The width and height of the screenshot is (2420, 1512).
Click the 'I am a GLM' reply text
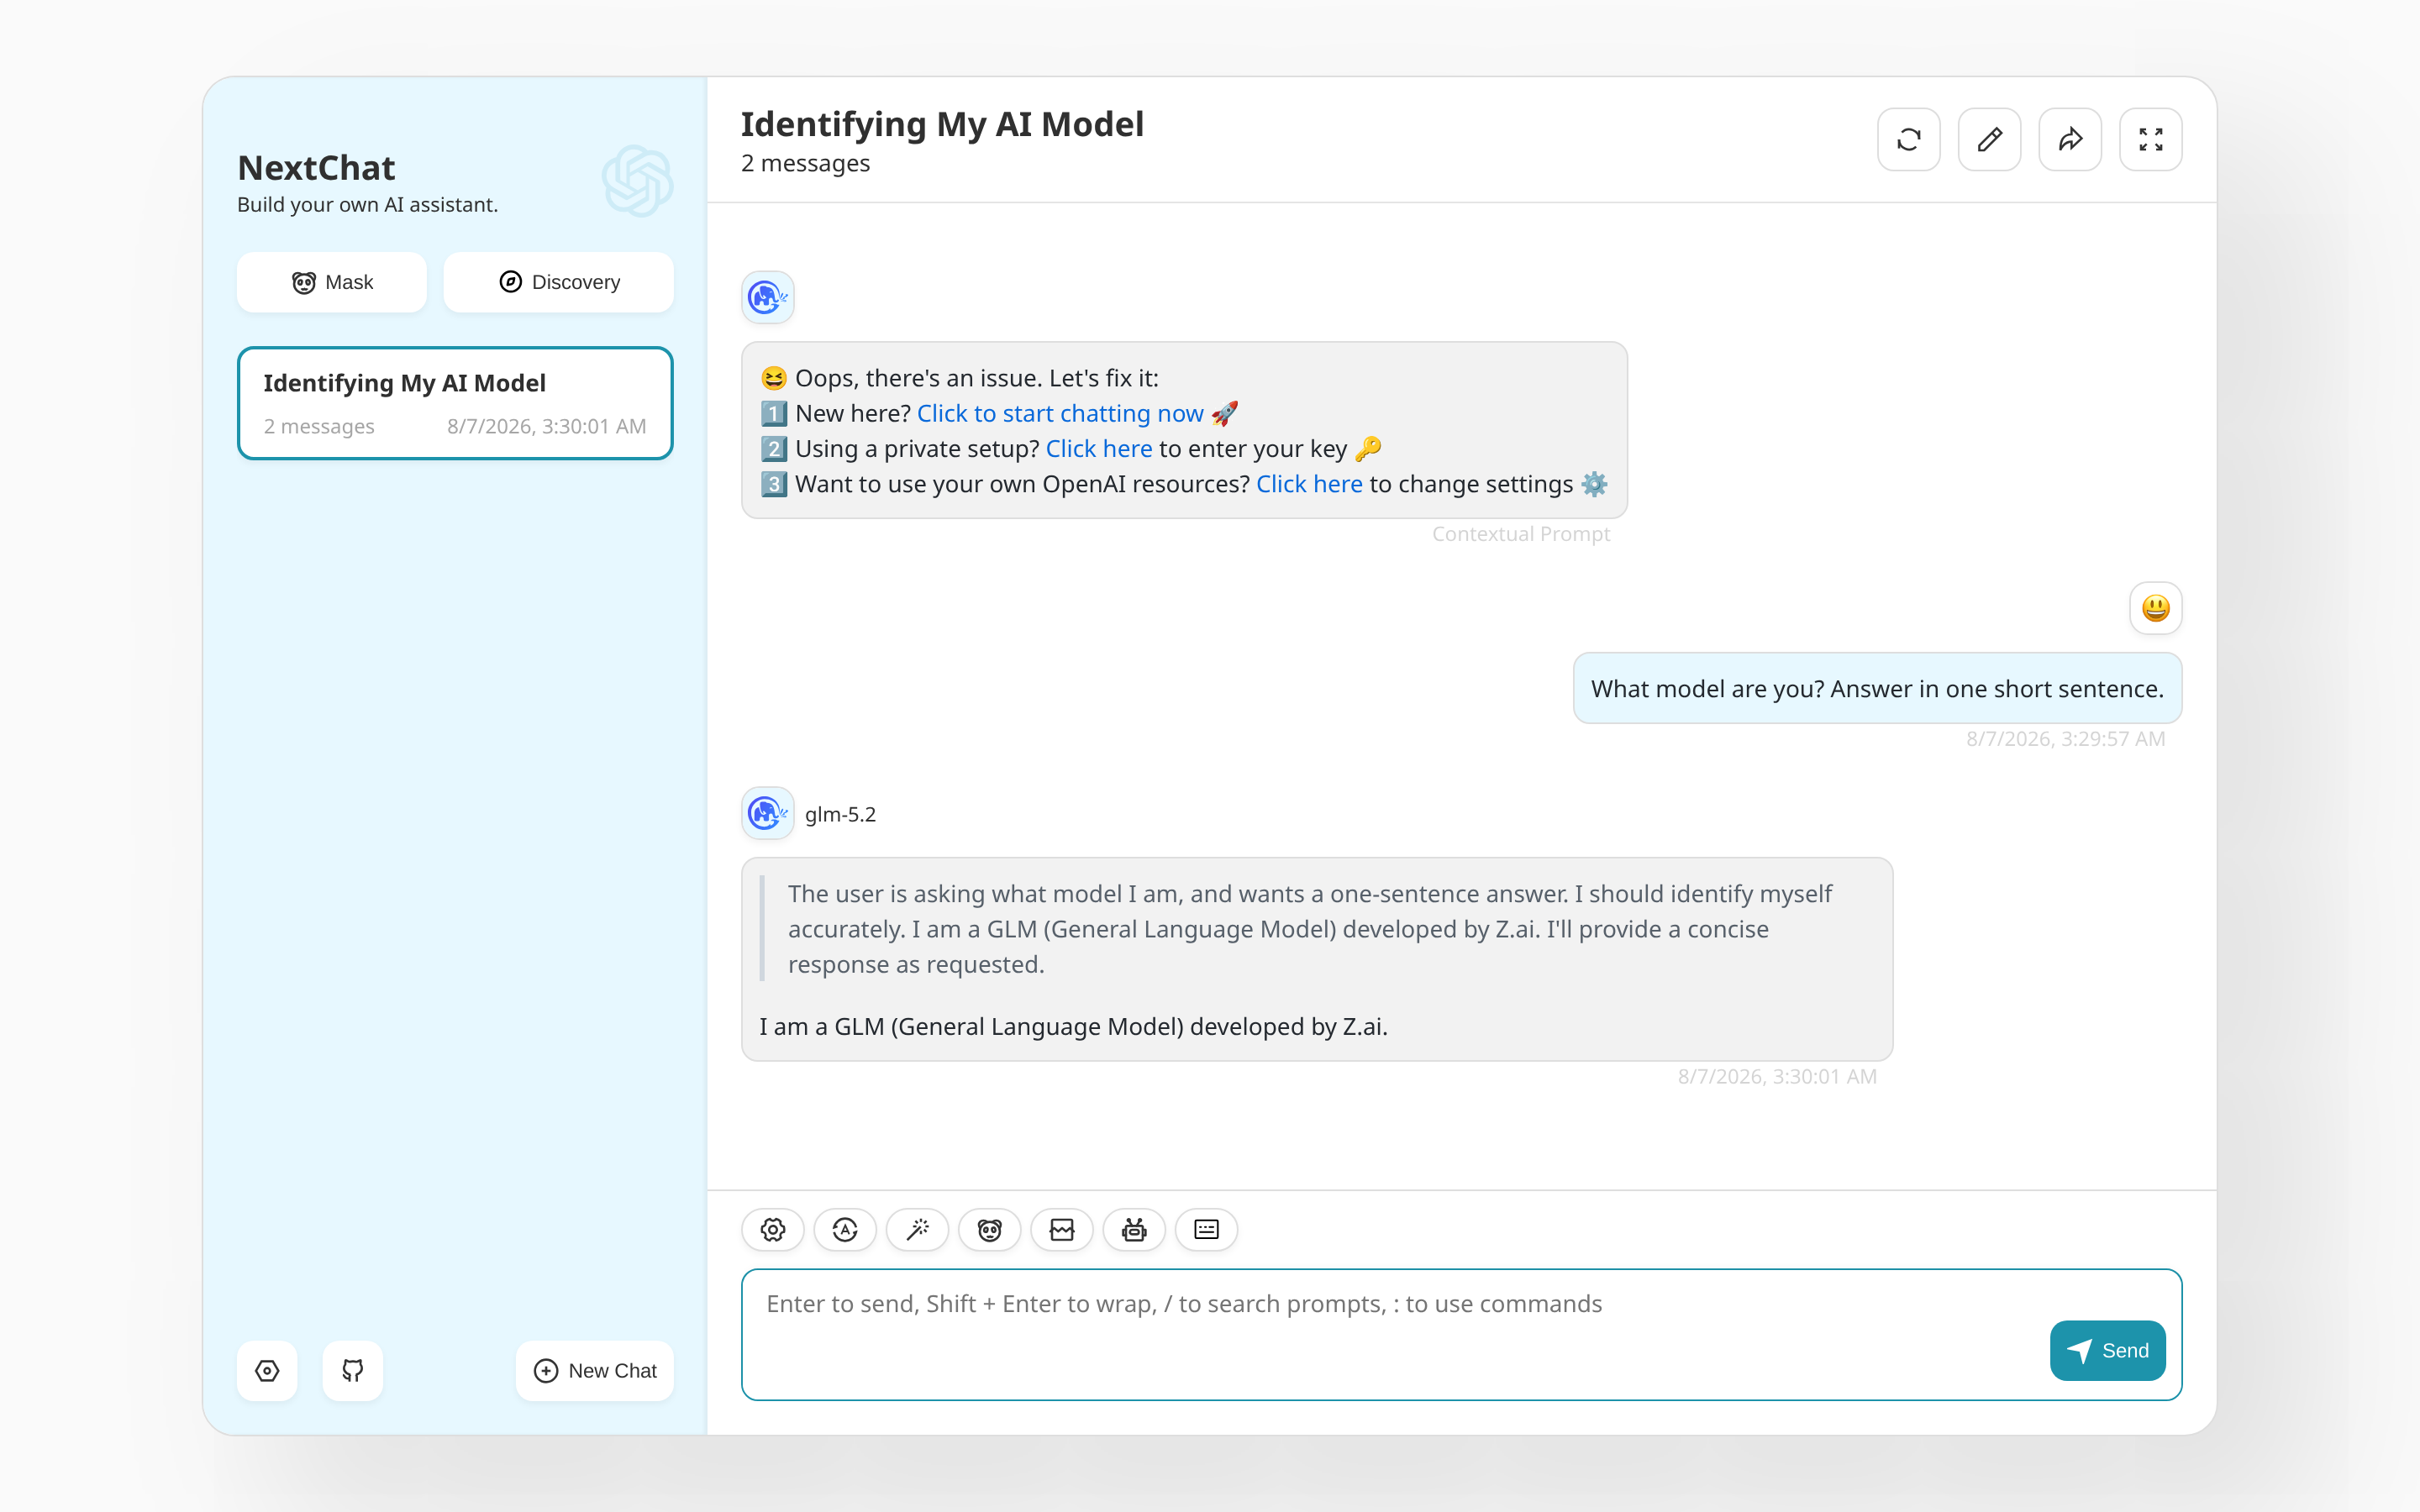pyautogui.click(x=1073, y=1026)
